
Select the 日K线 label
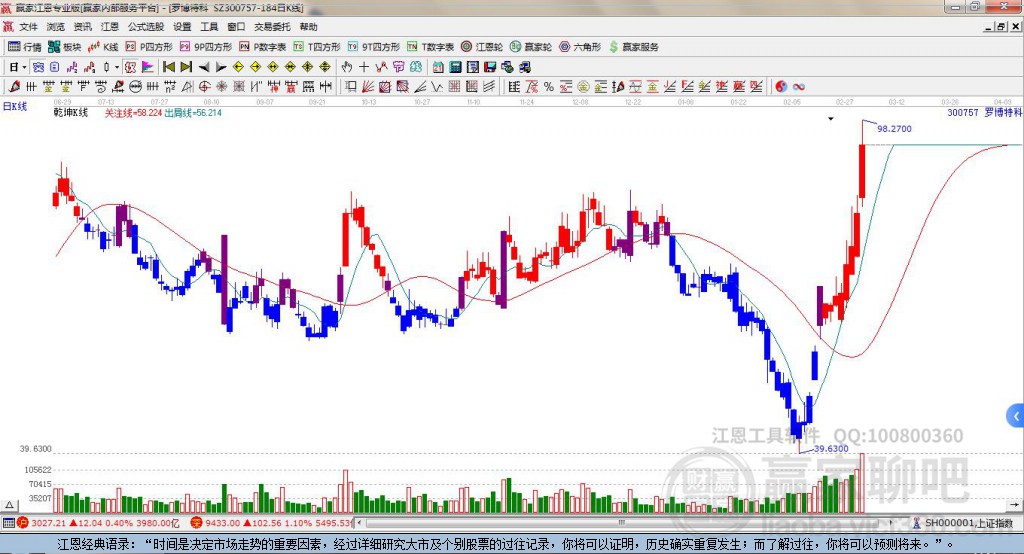pos(15,106)
